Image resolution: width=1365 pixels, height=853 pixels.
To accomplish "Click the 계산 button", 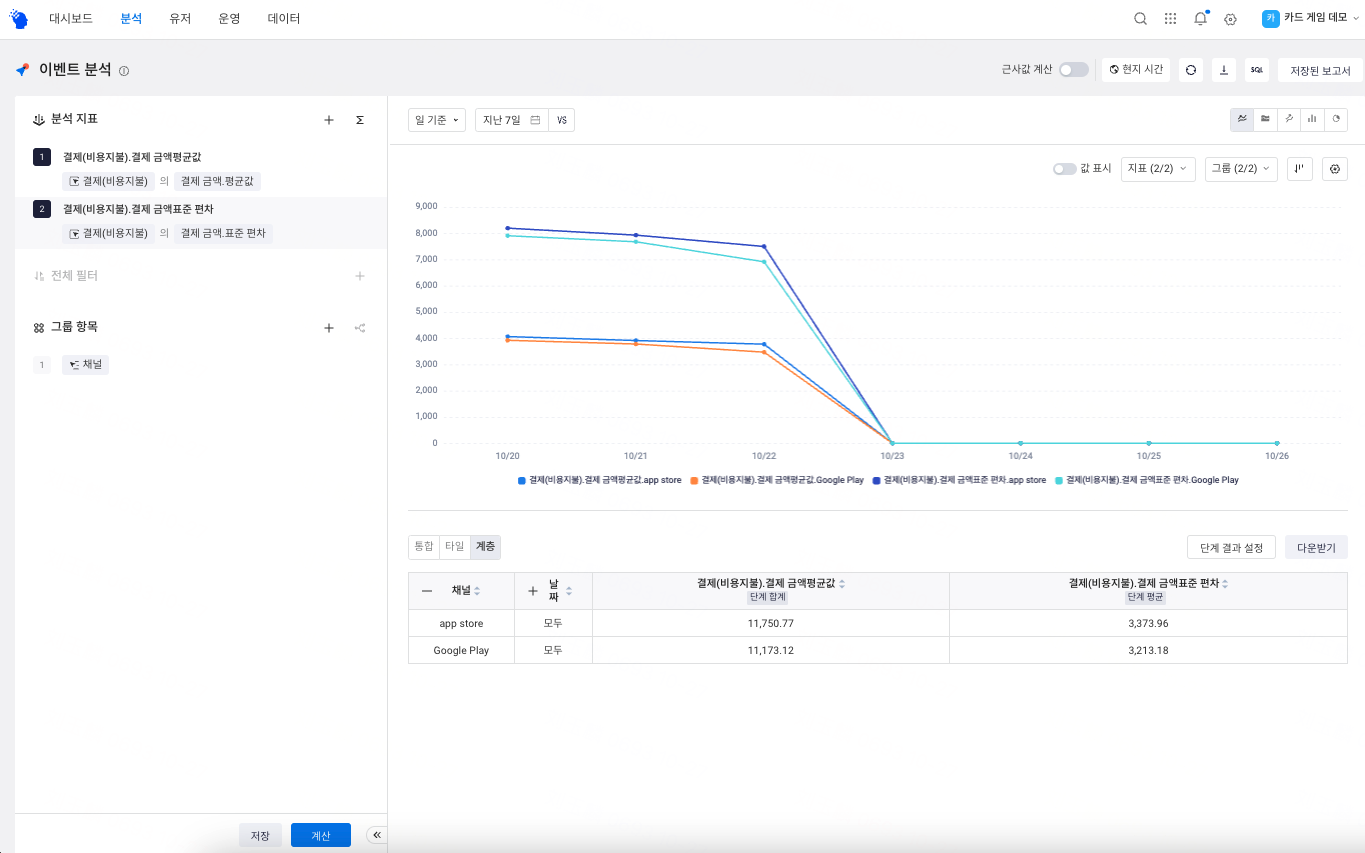I will 321,835.
